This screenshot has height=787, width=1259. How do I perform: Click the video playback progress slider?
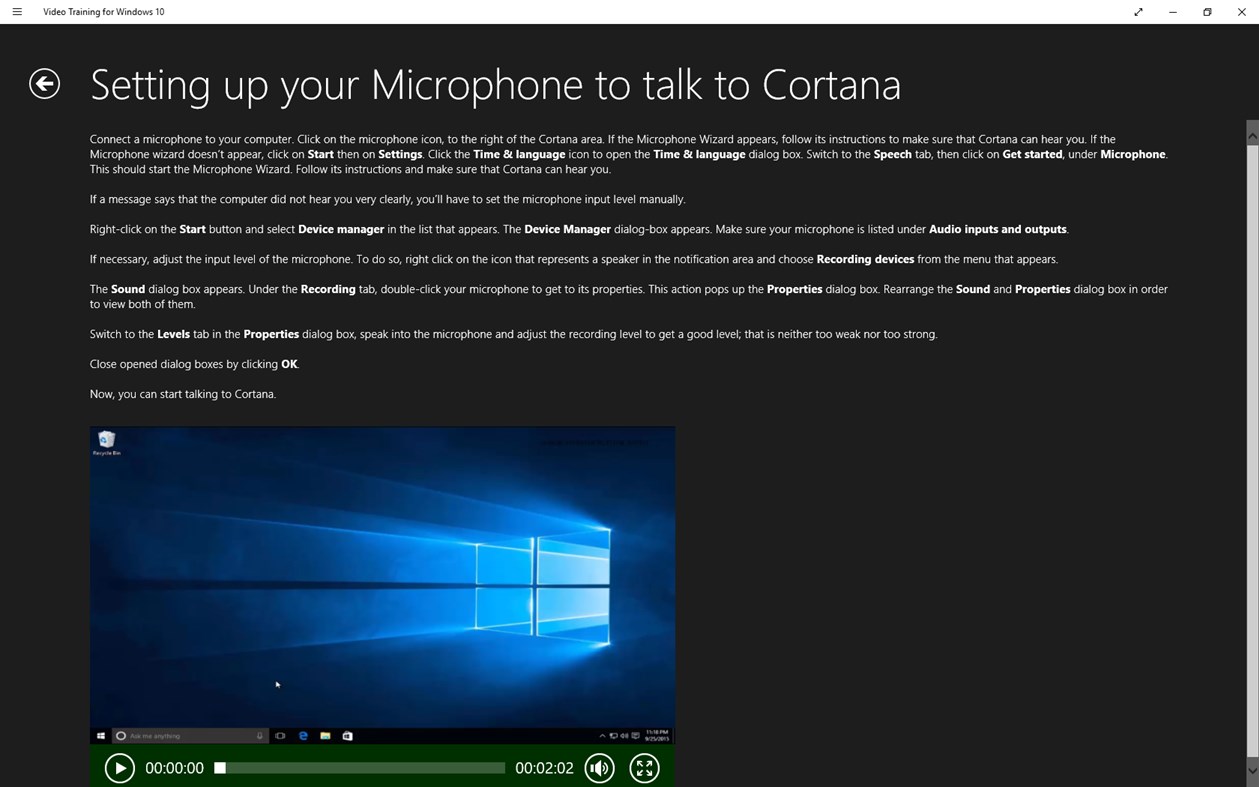point(360,767)
